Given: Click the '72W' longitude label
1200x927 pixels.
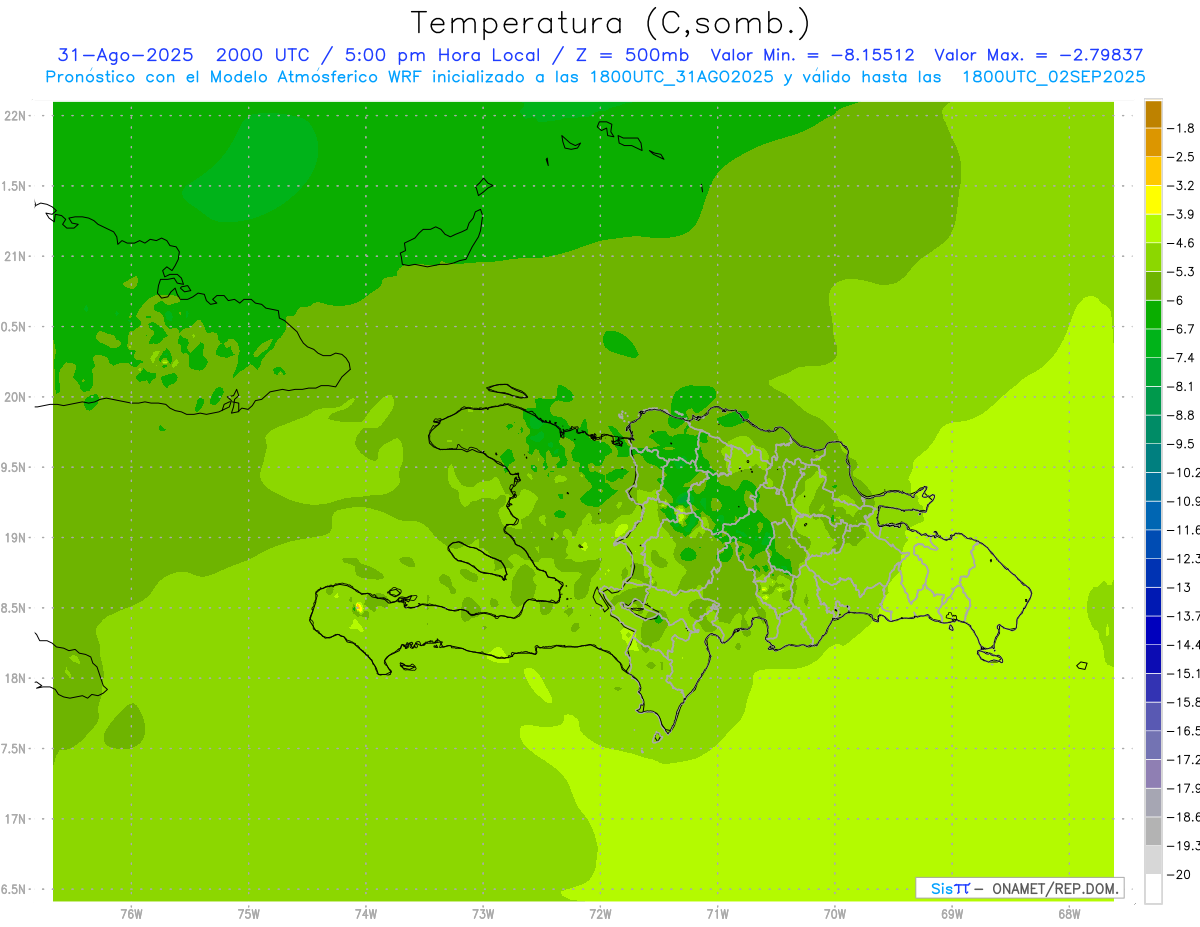Looking at the screenshot, I should click(x=600, y=914).
